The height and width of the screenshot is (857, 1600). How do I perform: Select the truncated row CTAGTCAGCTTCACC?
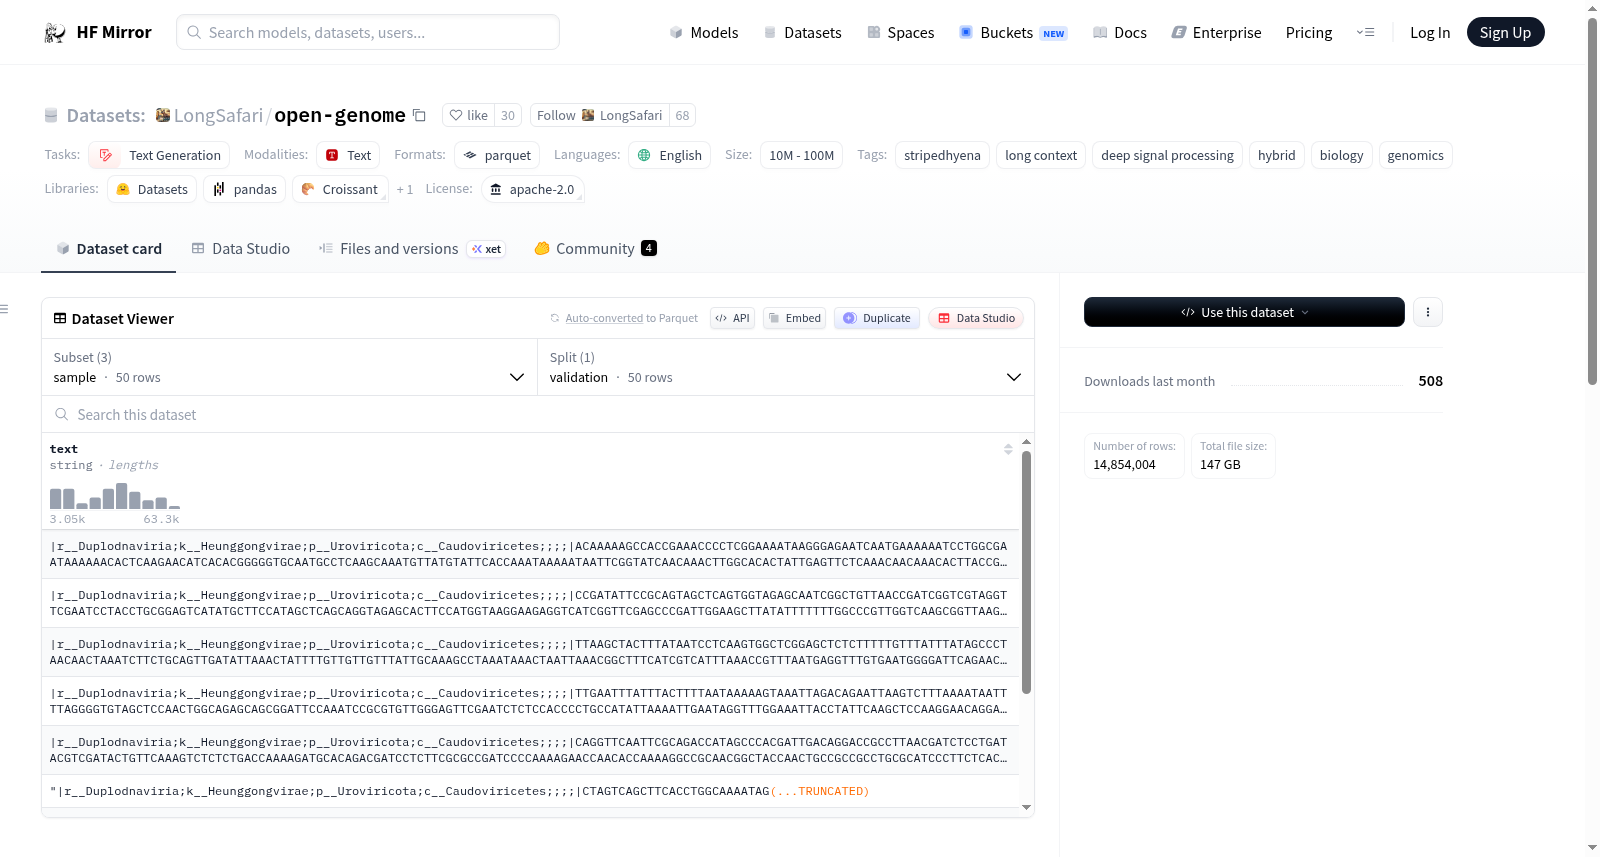click(530, 791)
